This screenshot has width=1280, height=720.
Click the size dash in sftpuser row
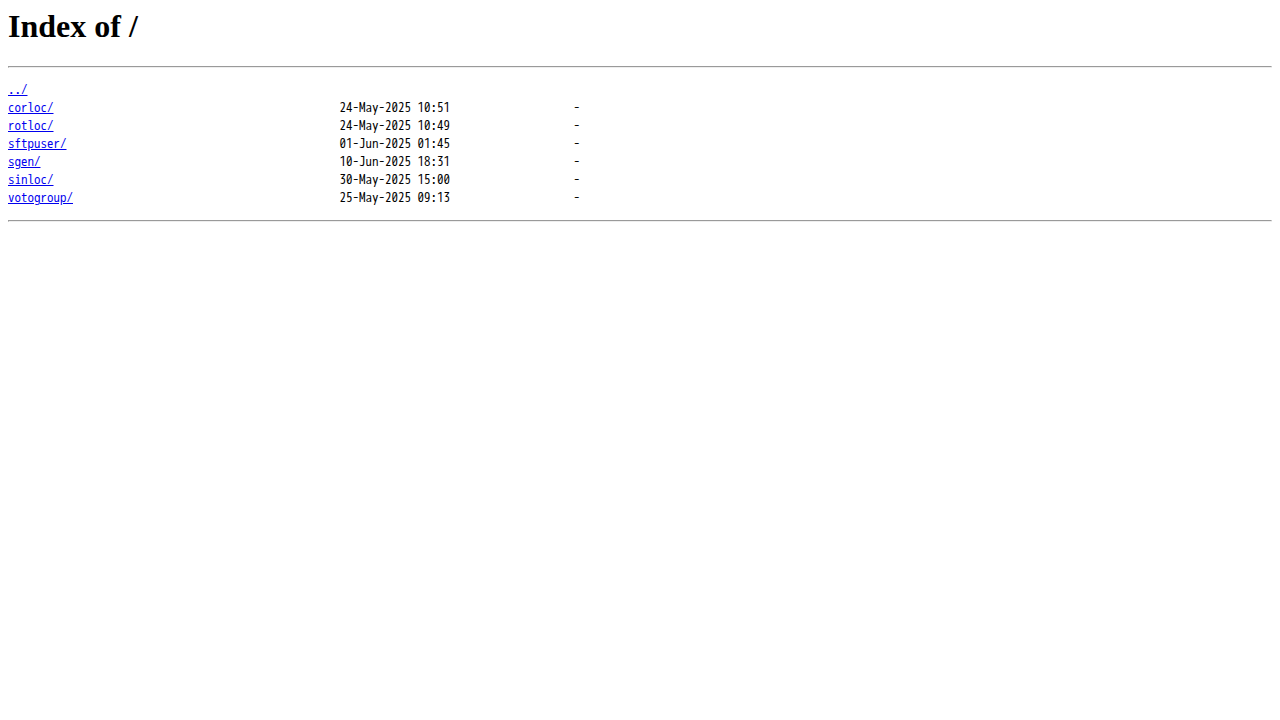pyautogui.click(x=577, y=144)
